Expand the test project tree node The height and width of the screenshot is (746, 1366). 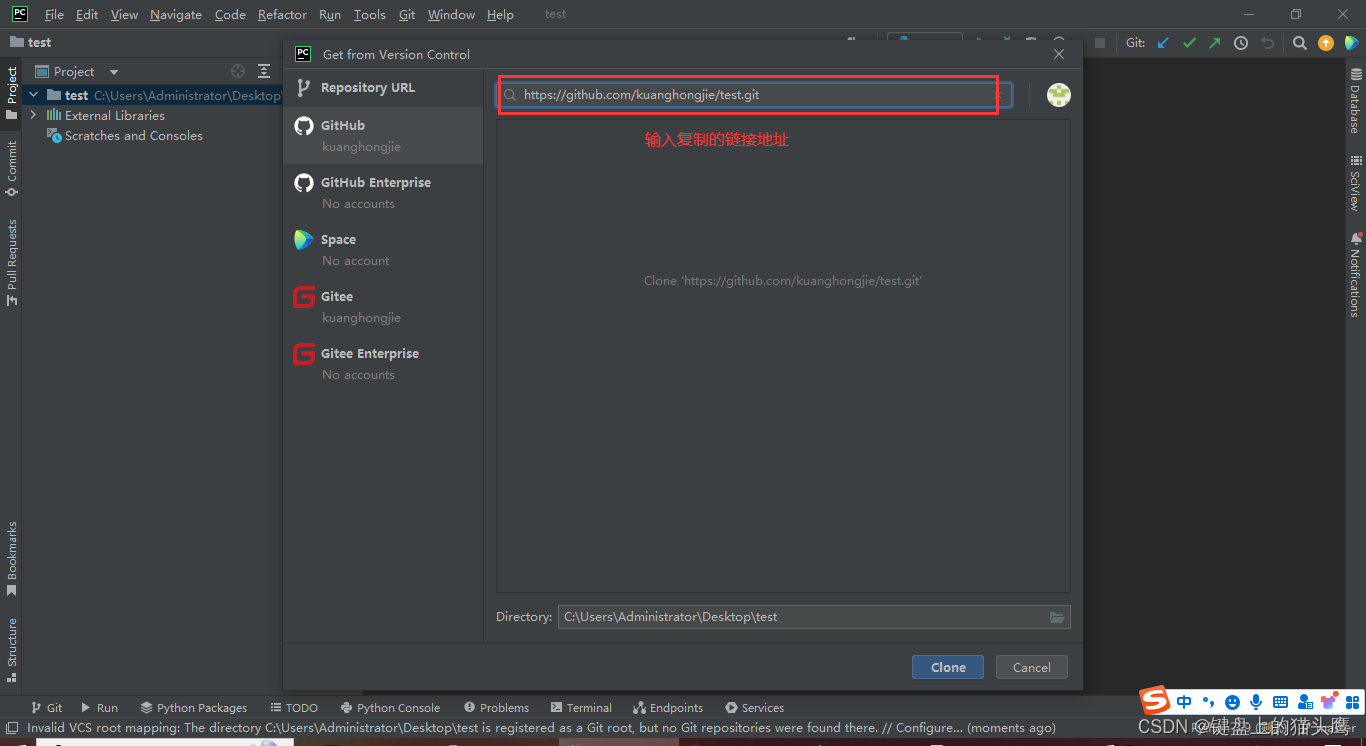click(33, 94)
